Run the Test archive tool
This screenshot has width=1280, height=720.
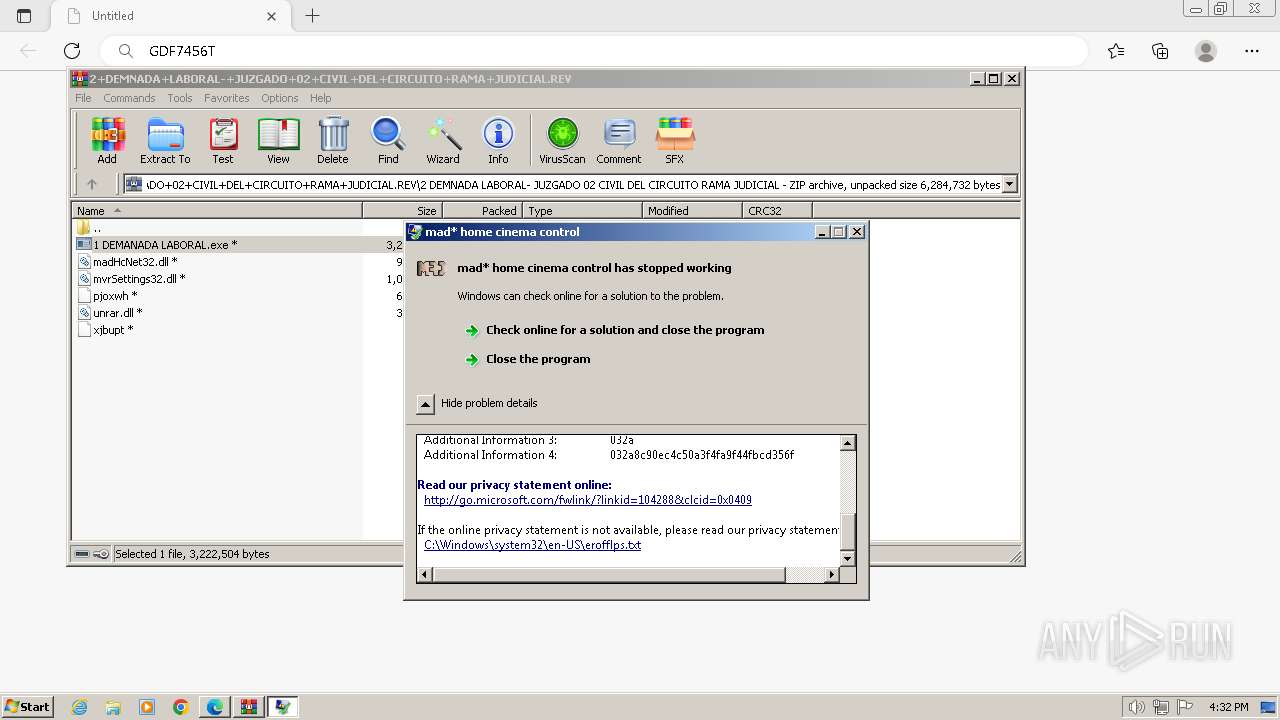coord(222,140)
